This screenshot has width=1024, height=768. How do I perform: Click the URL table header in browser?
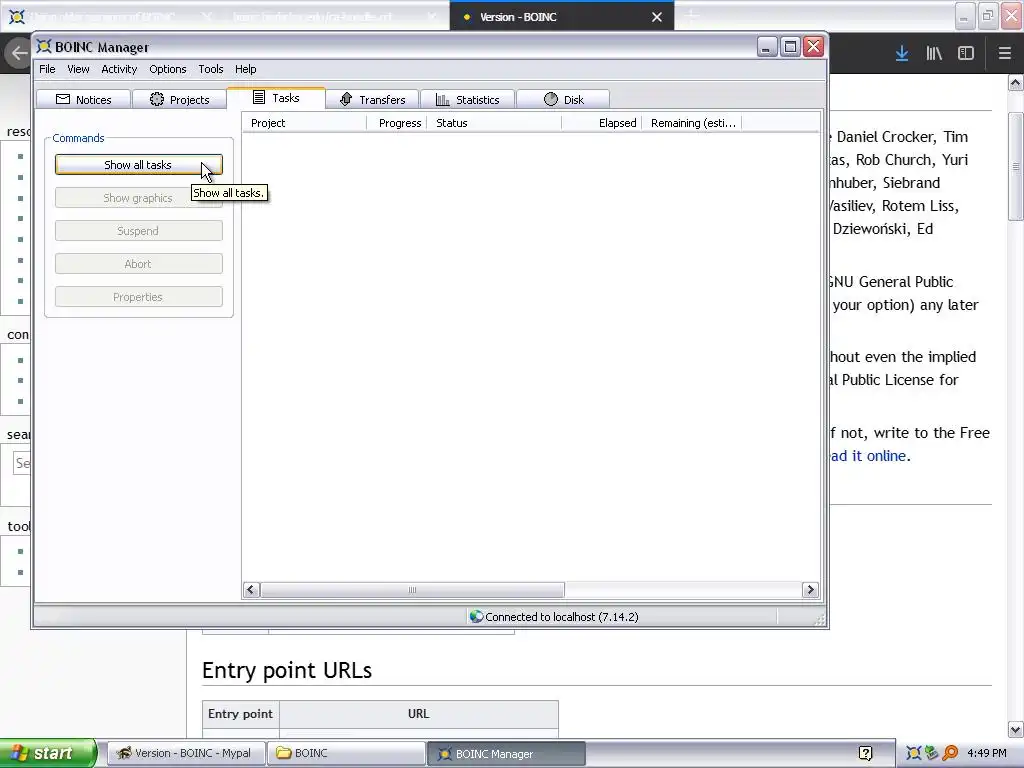[419, 714]
